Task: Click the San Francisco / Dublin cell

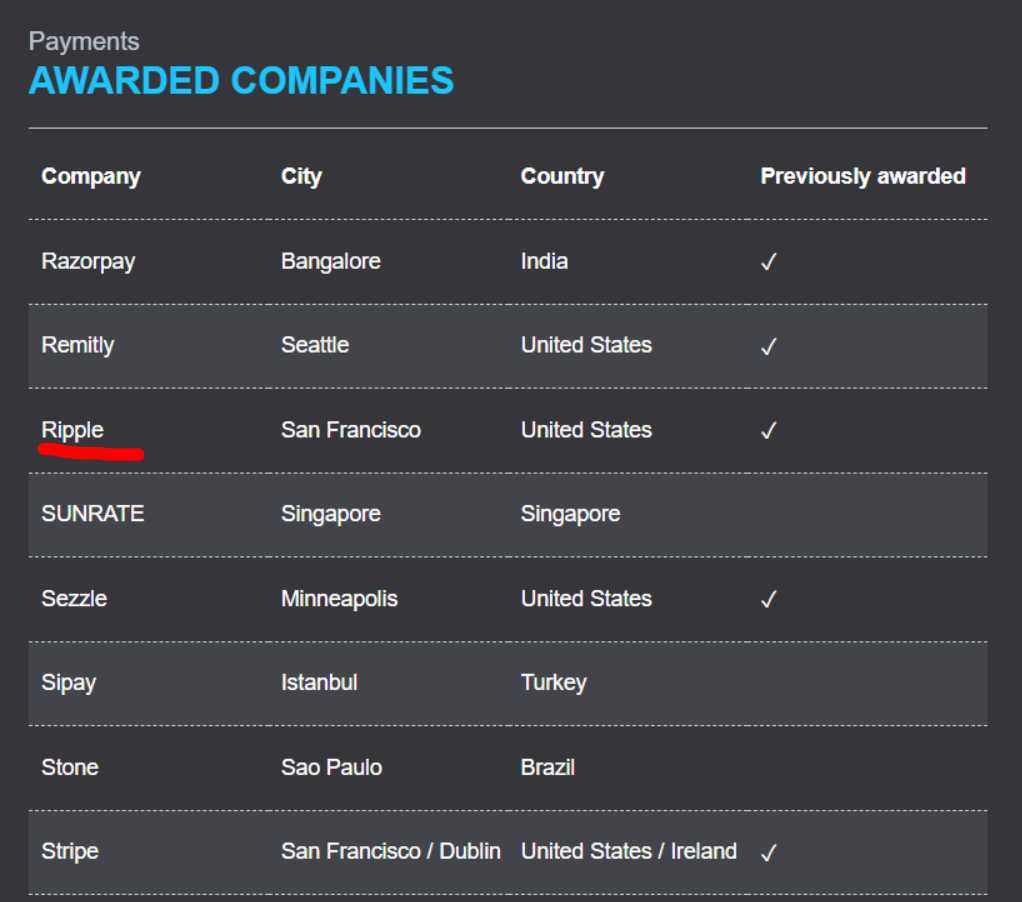Action: (x=390, y=851)
